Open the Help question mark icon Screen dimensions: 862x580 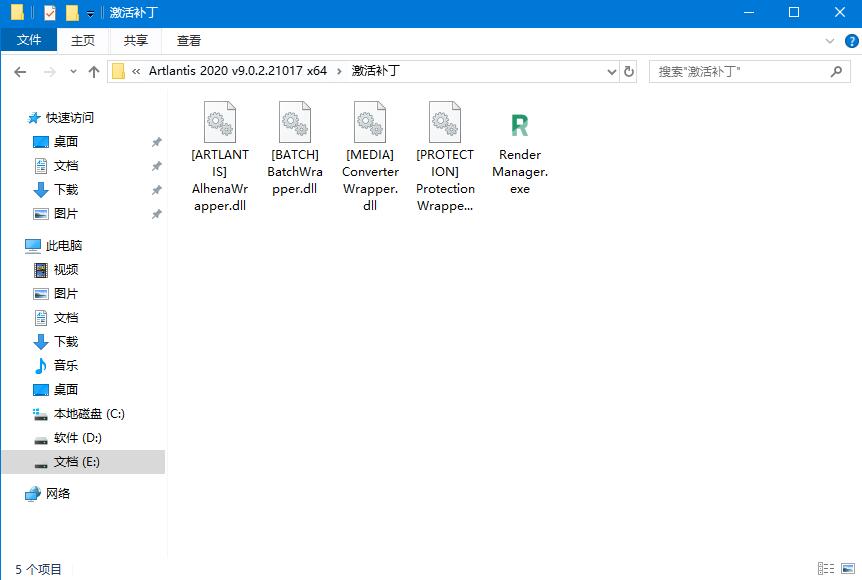851,41
